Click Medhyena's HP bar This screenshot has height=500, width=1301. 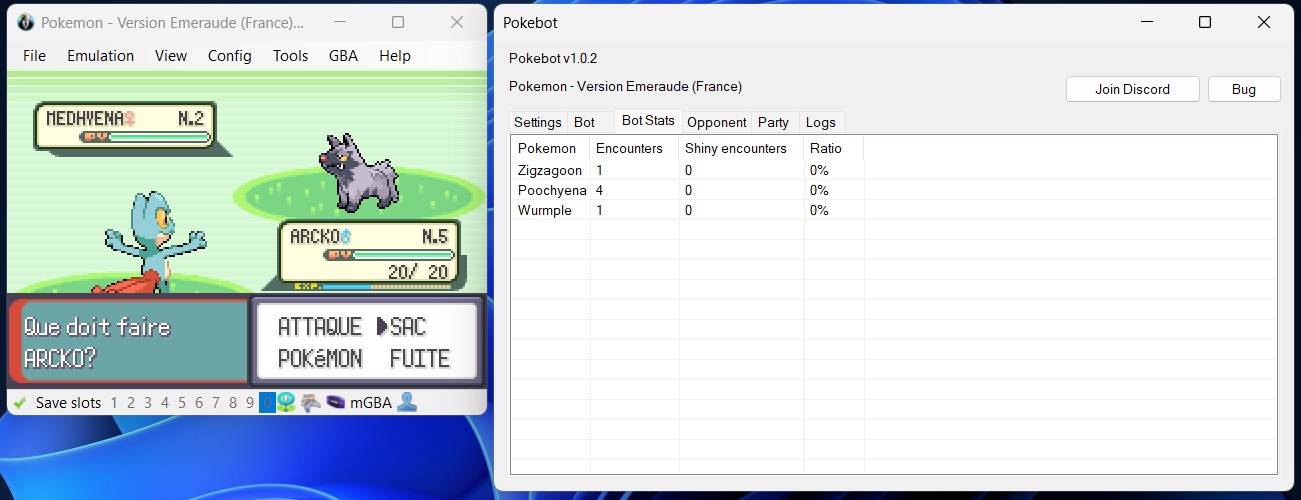[x=147, y=136]
